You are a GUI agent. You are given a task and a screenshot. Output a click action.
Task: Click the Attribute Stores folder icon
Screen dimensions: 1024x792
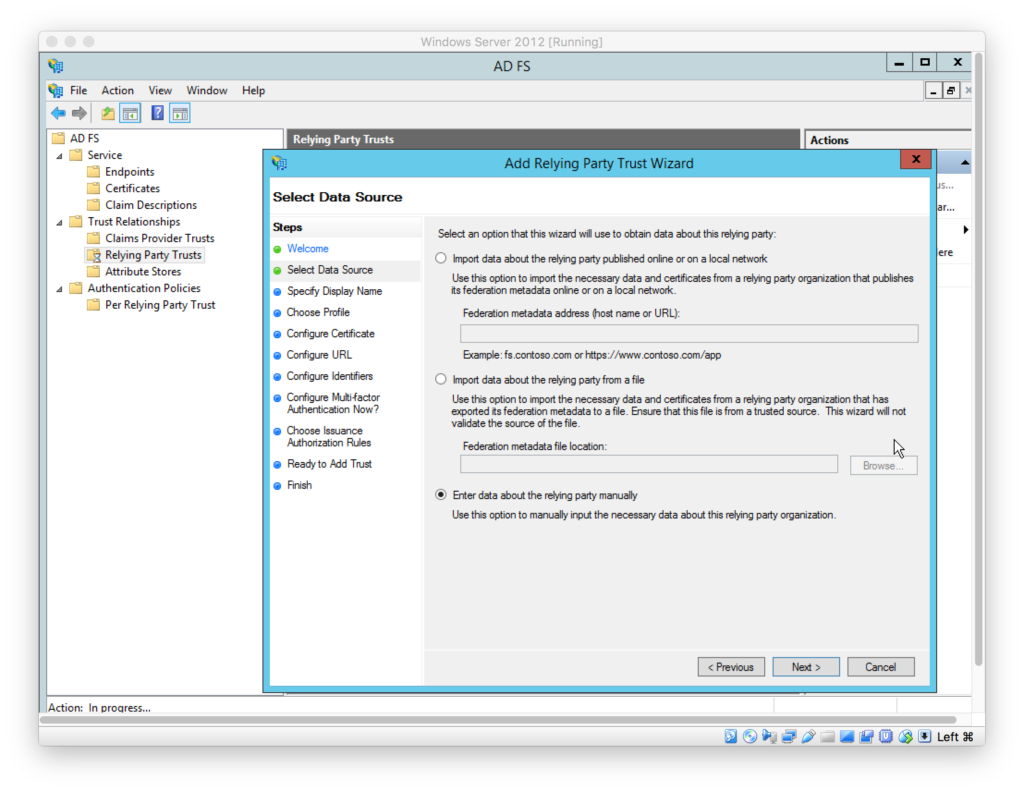coord(93,271)
